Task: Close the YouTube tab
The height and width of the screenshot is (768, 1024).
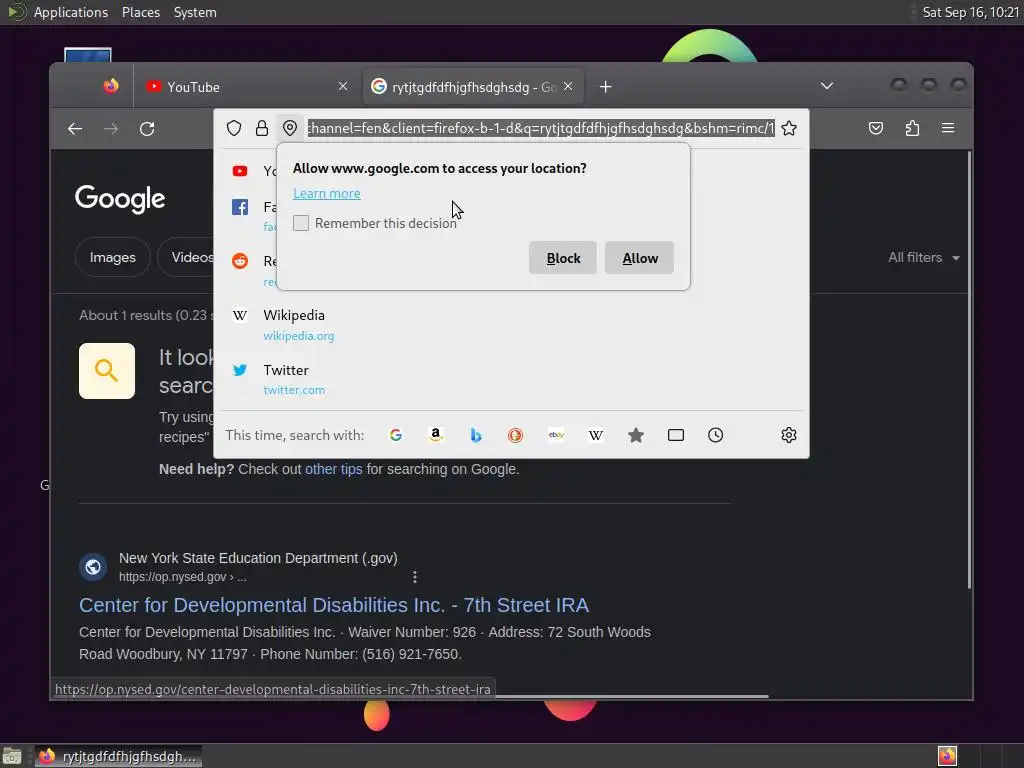Action: (x=343, y=86)
